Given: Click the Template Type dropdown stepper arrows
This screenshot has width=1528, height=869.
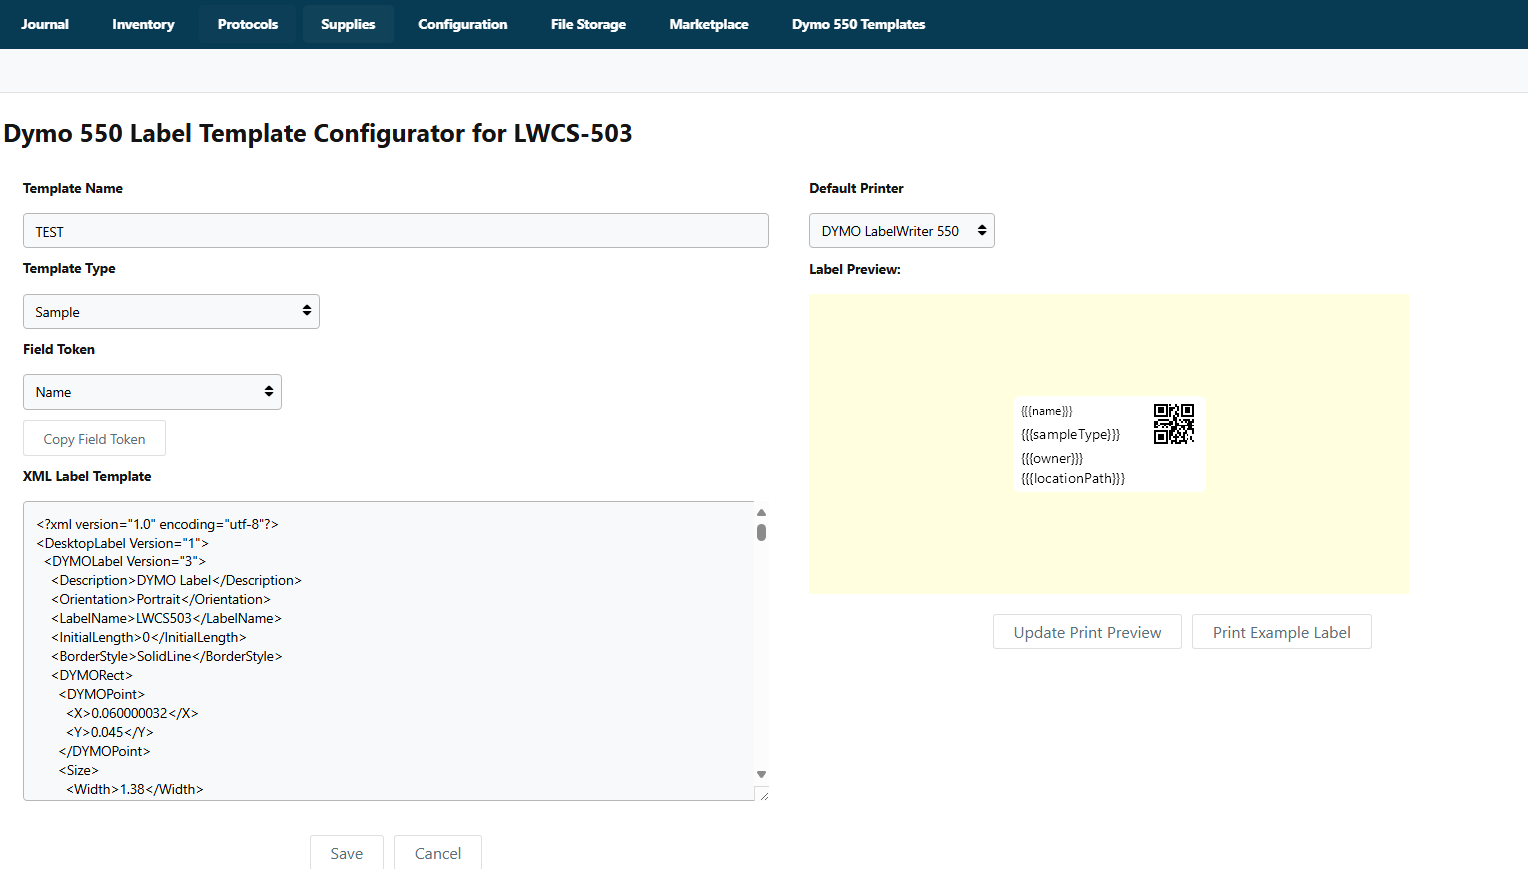Looking at the screenshot, I should (x=306, y=311).
